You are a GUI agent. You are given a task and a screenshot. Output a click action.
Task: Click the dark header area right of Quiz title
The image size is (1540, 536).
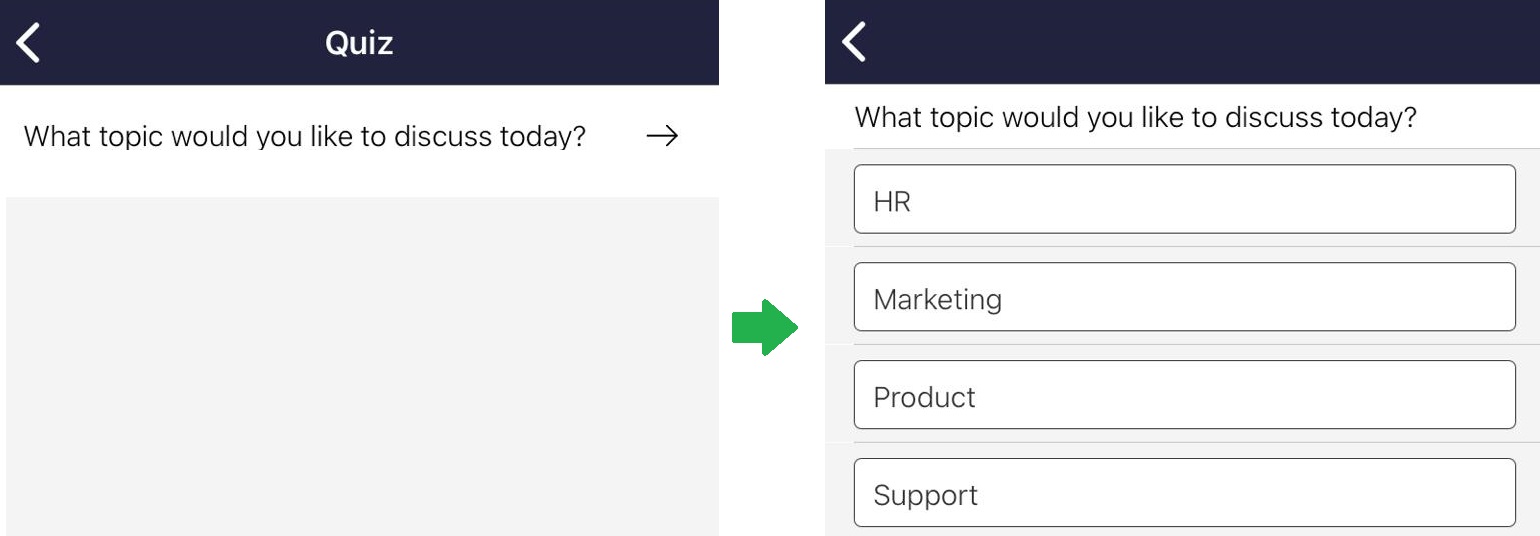coord(556,43)
